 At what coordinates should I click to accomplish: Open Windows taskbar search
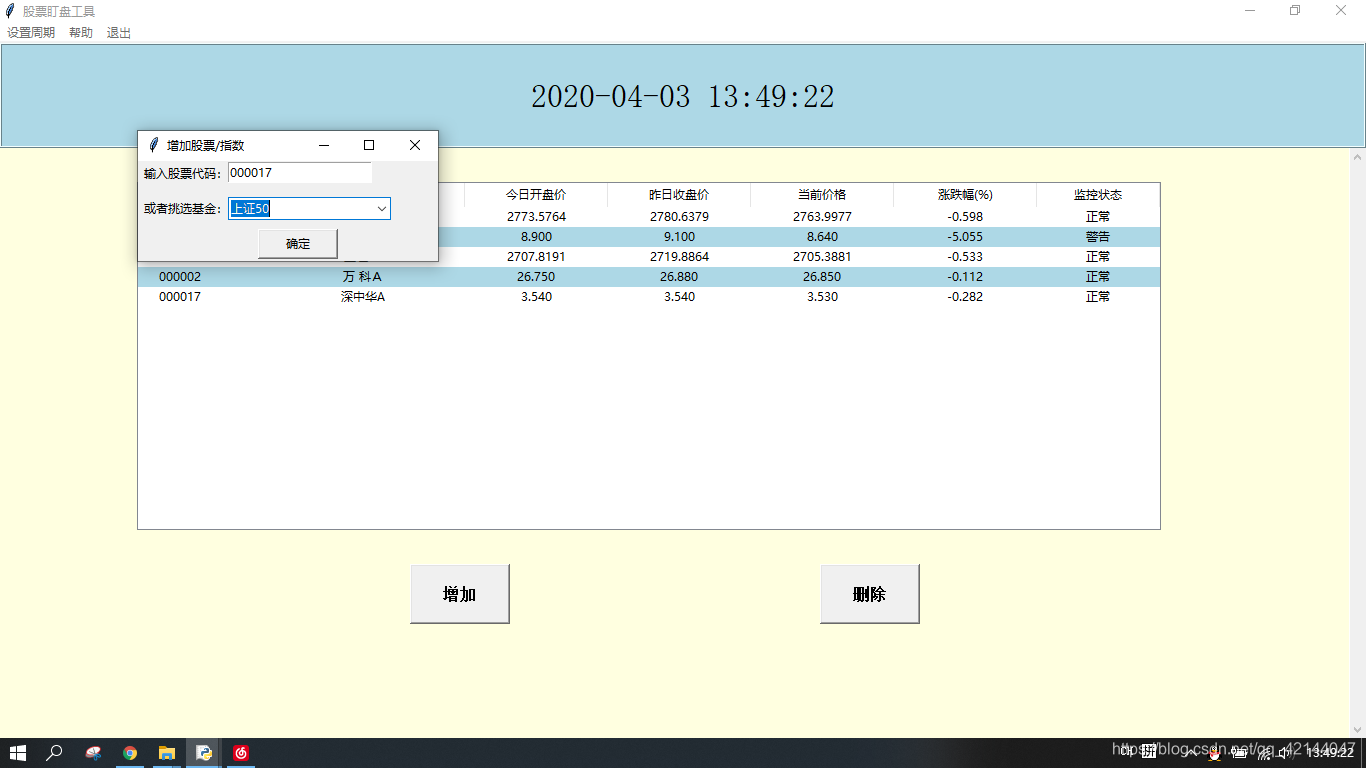tap(55, 753)
